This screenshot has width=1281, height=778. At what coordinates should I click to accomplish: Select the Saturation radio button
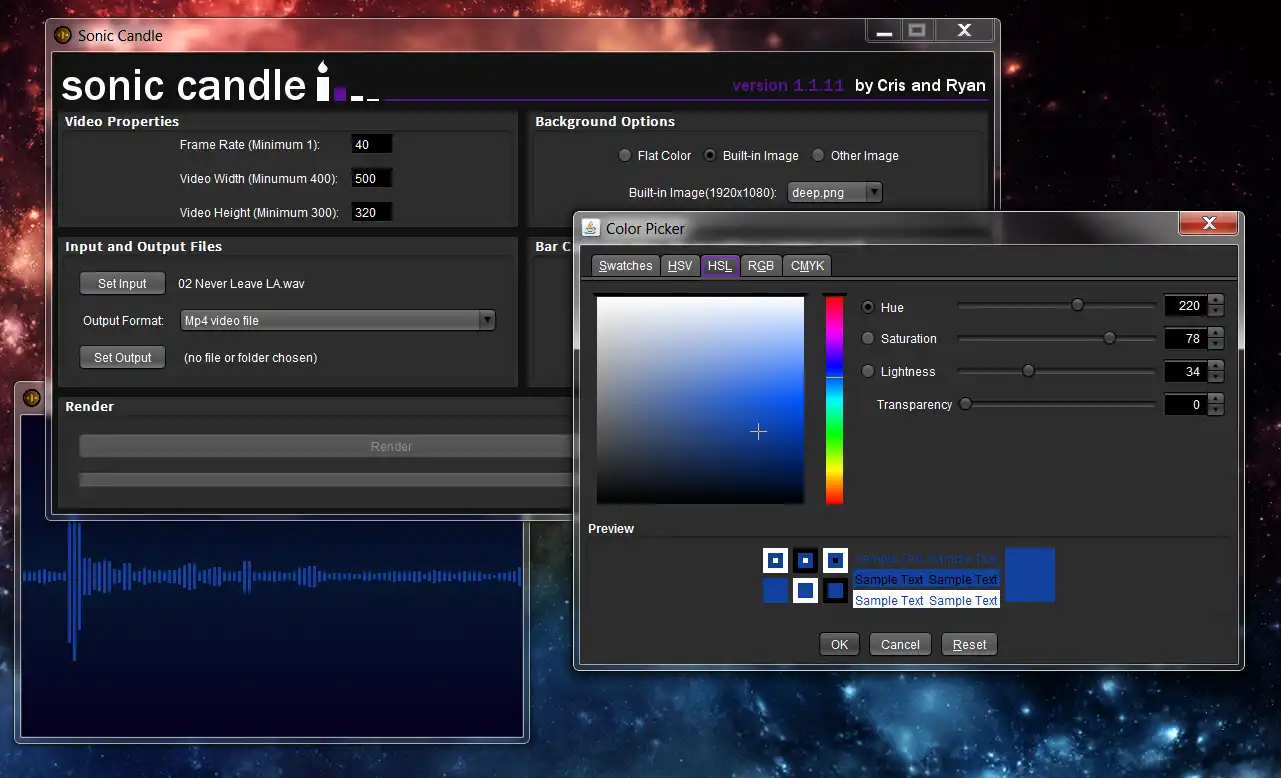click(x=868, y=339)
